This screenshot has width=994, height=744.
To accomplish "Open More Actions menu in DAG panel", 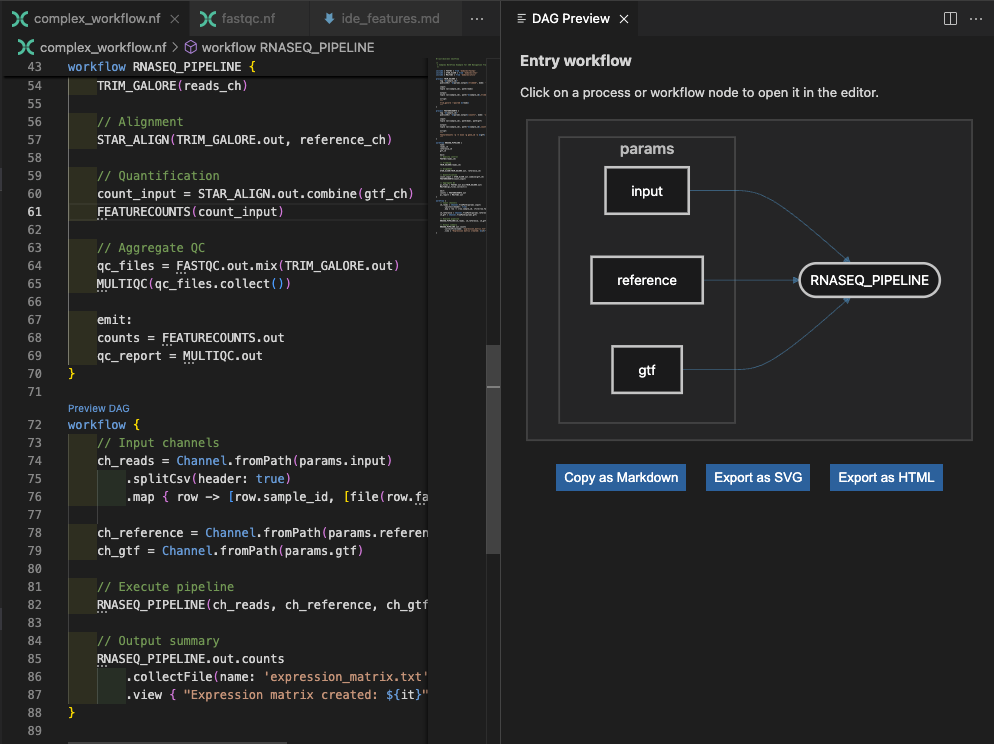I will tap(975, 19).
